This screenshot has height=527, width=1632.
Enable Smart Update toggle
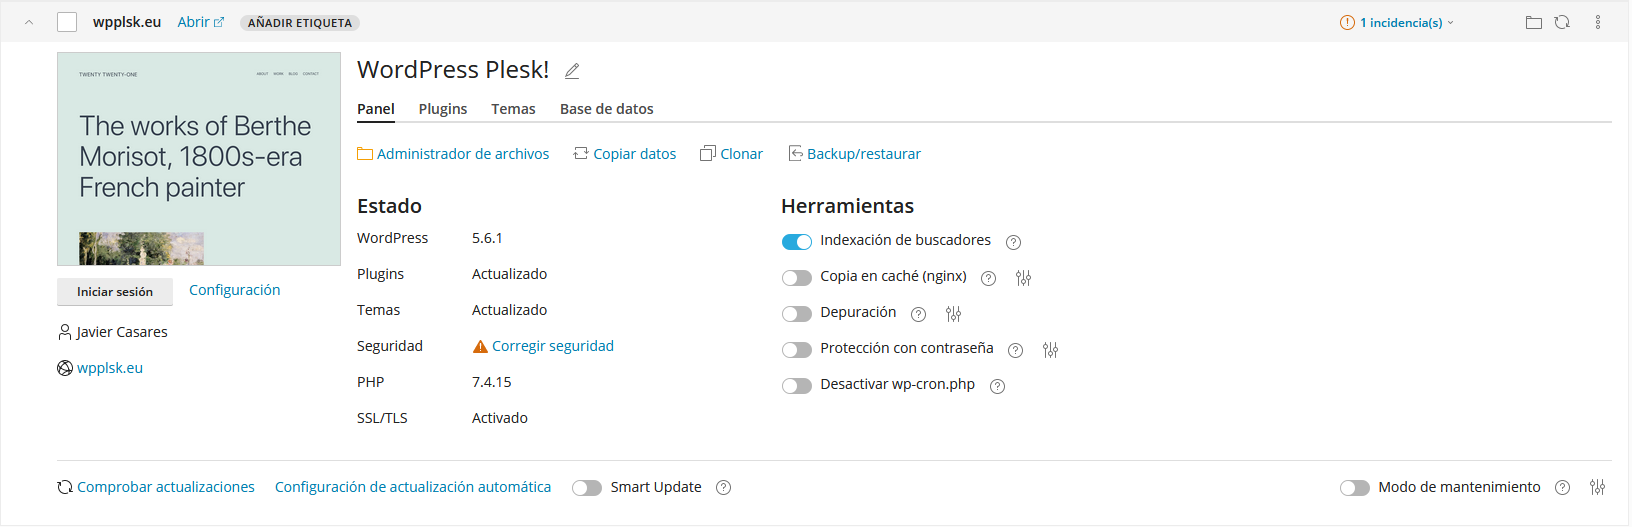(587, 488)
